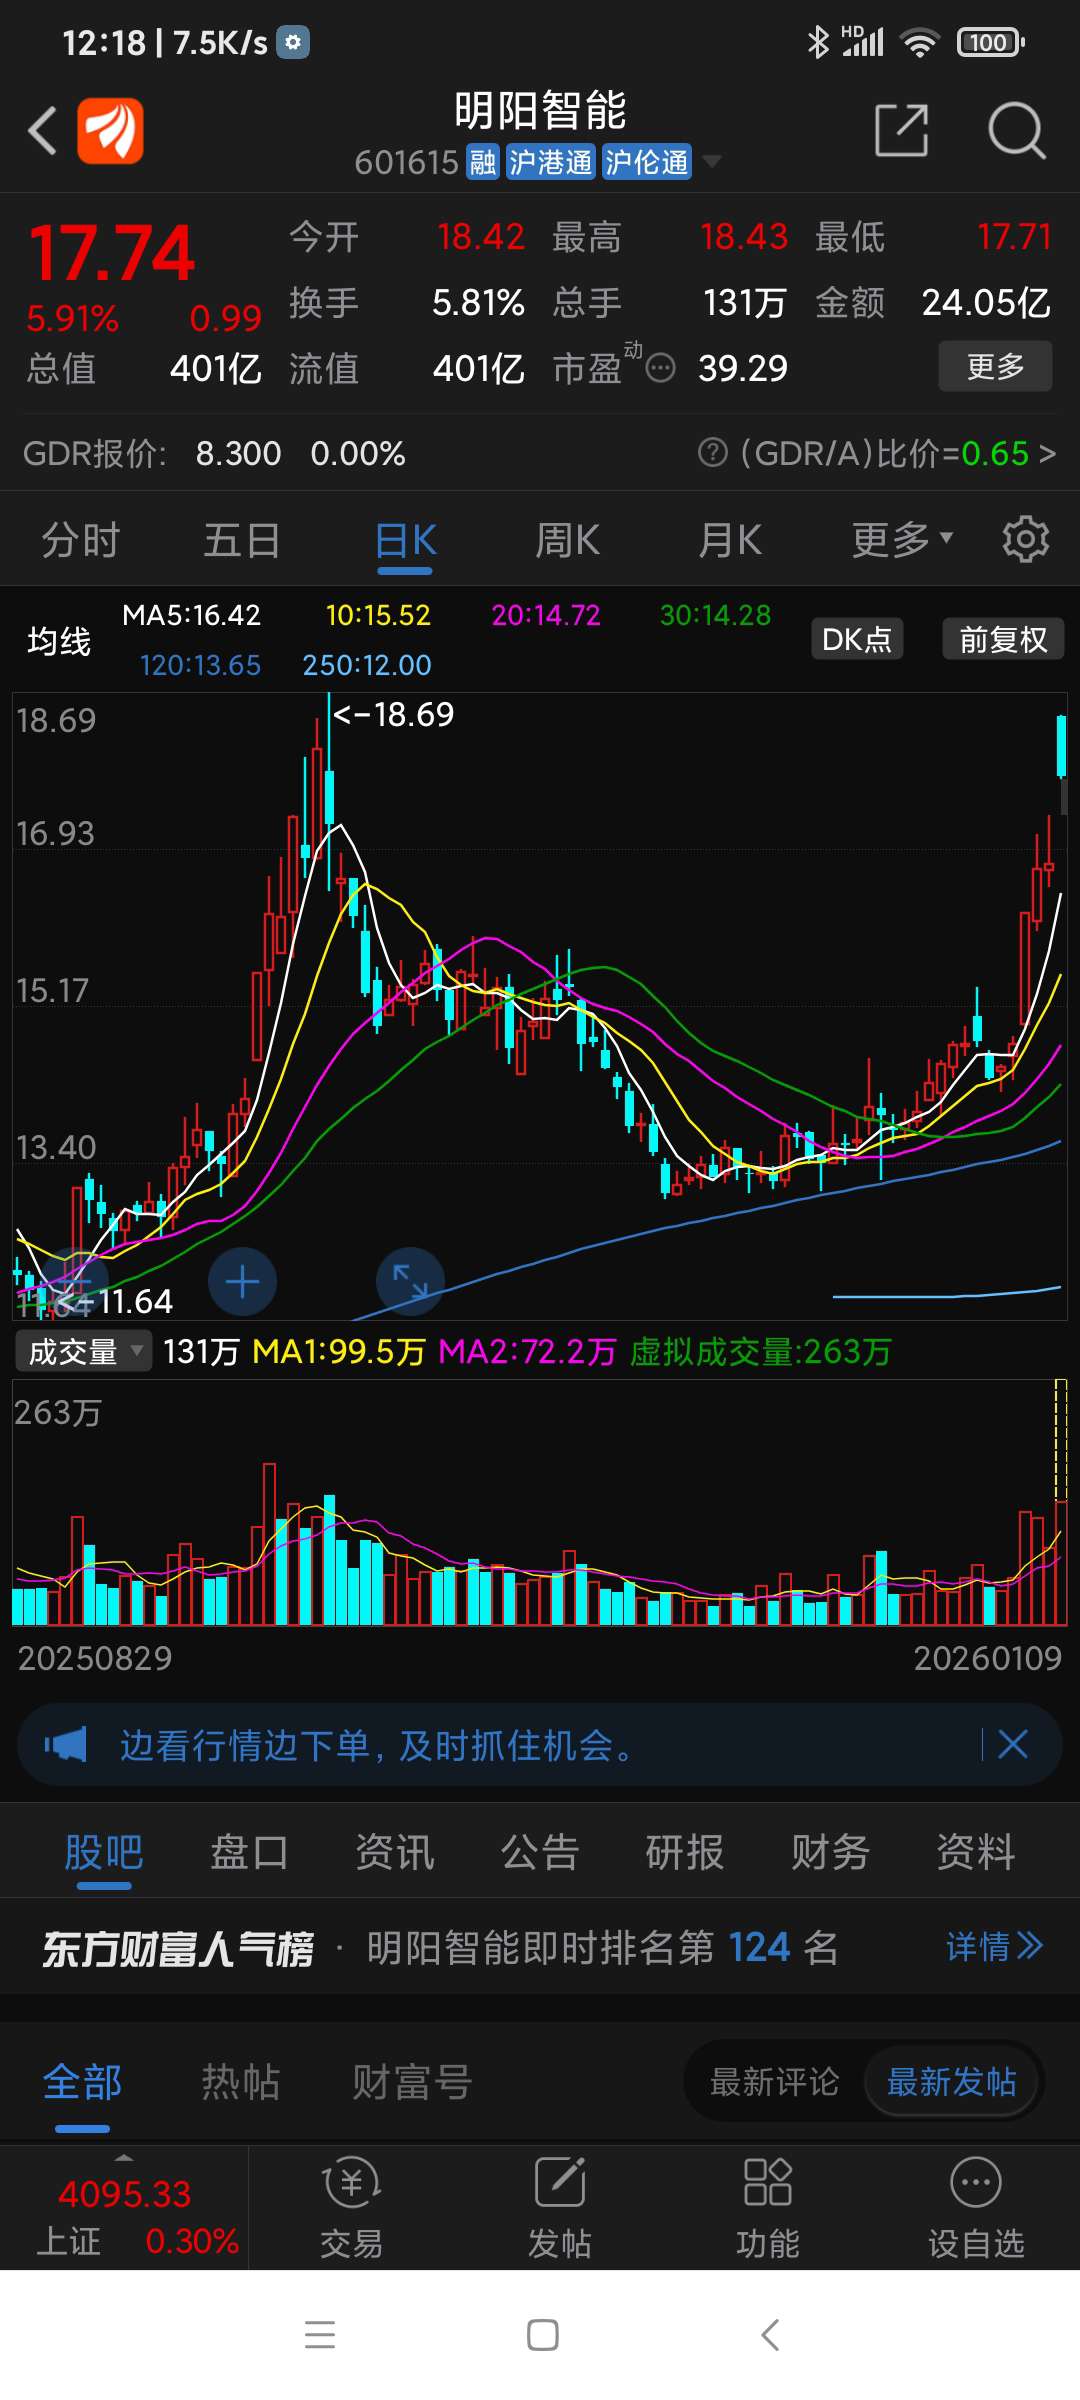Image resolution: width=1080 pixels, height=2400 pixels.
Task: Tap the 更多 button in quote panel
Action: [995, 366]
